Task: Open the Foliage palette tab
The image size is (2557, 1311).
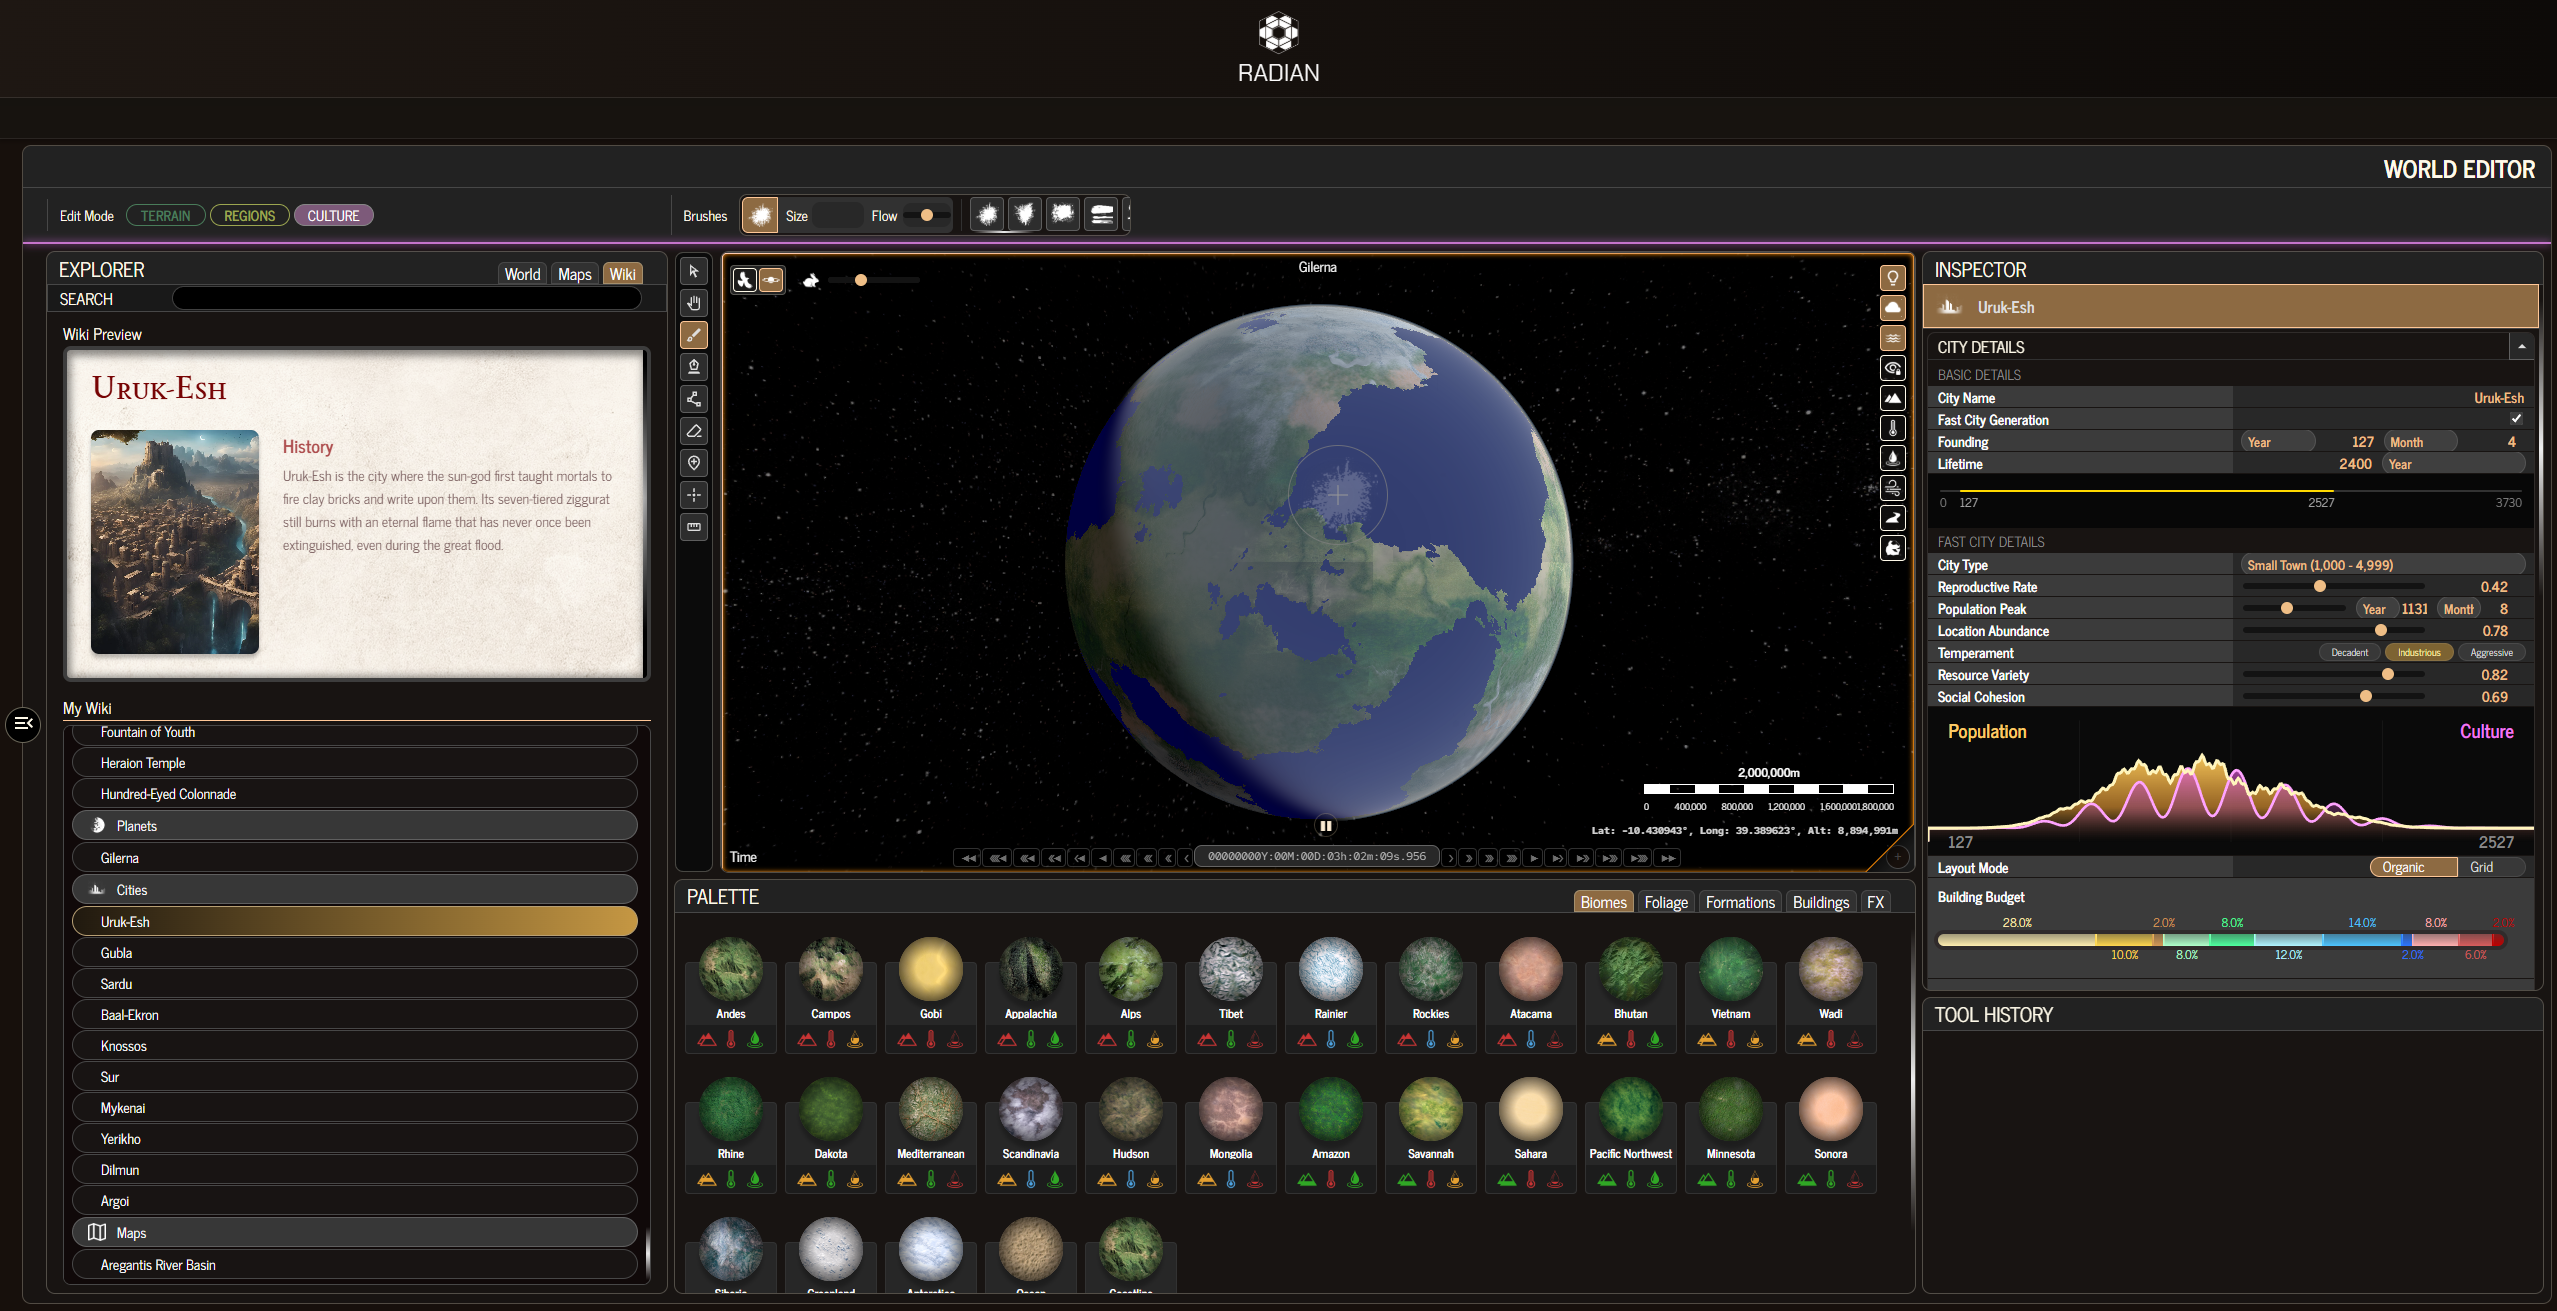Action: (1666, 902)
